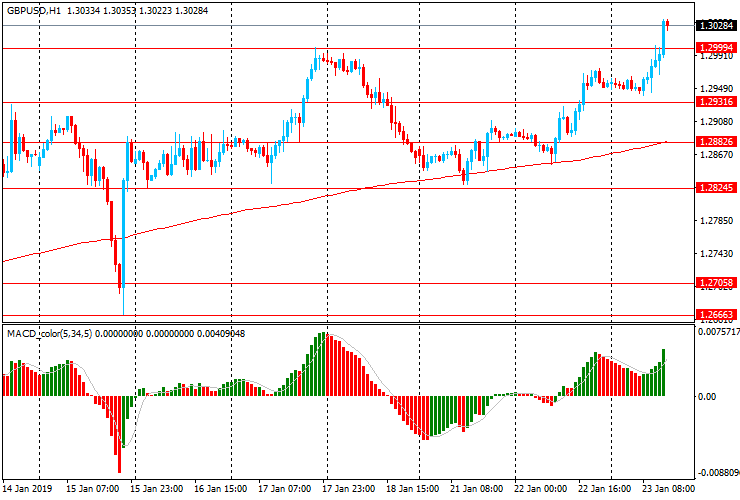Viewport: 740px width, 500px height.
Task: Select the current price label 1.30284
Action: coord(717,26)
